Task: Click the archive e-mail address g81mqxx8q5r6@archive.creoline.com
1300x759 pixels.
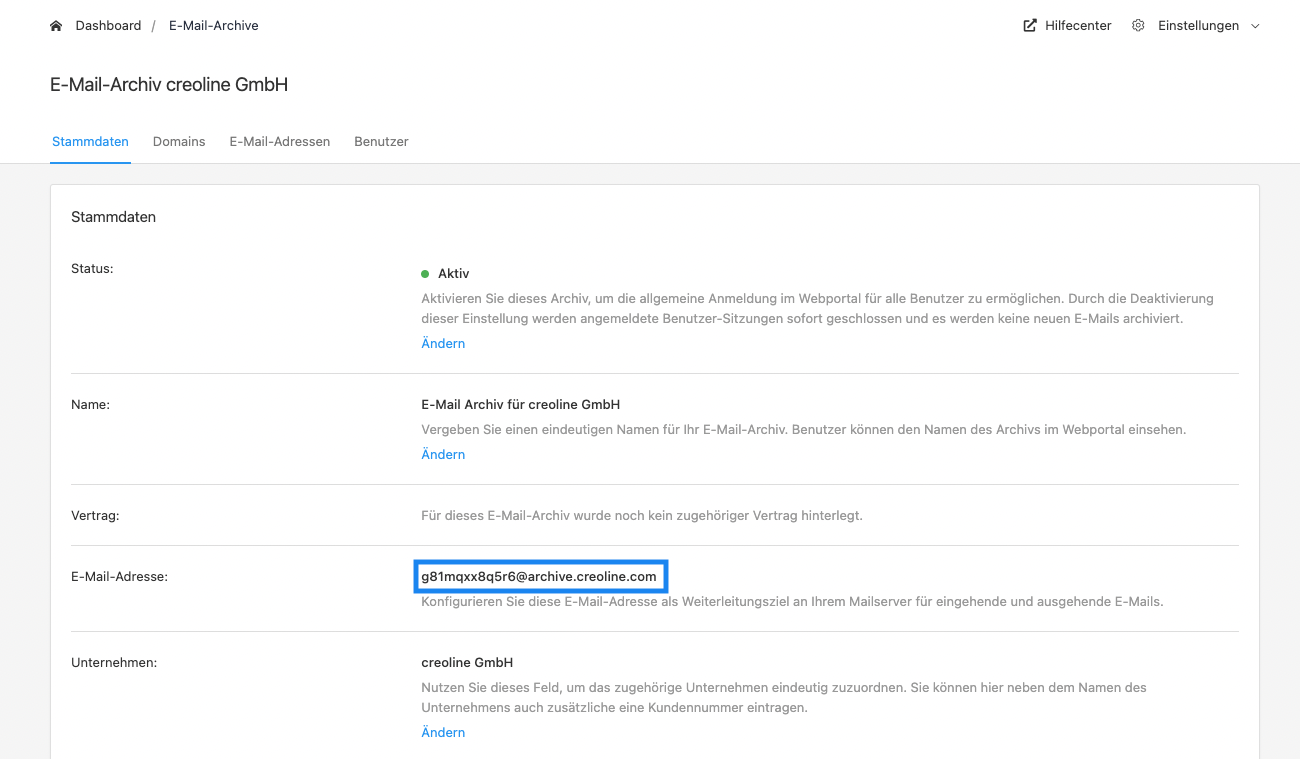Action: [x=539, y=577]
